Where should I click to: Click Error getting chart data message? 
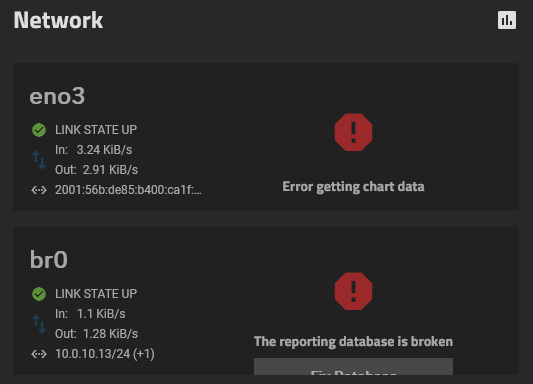point(353,187)
